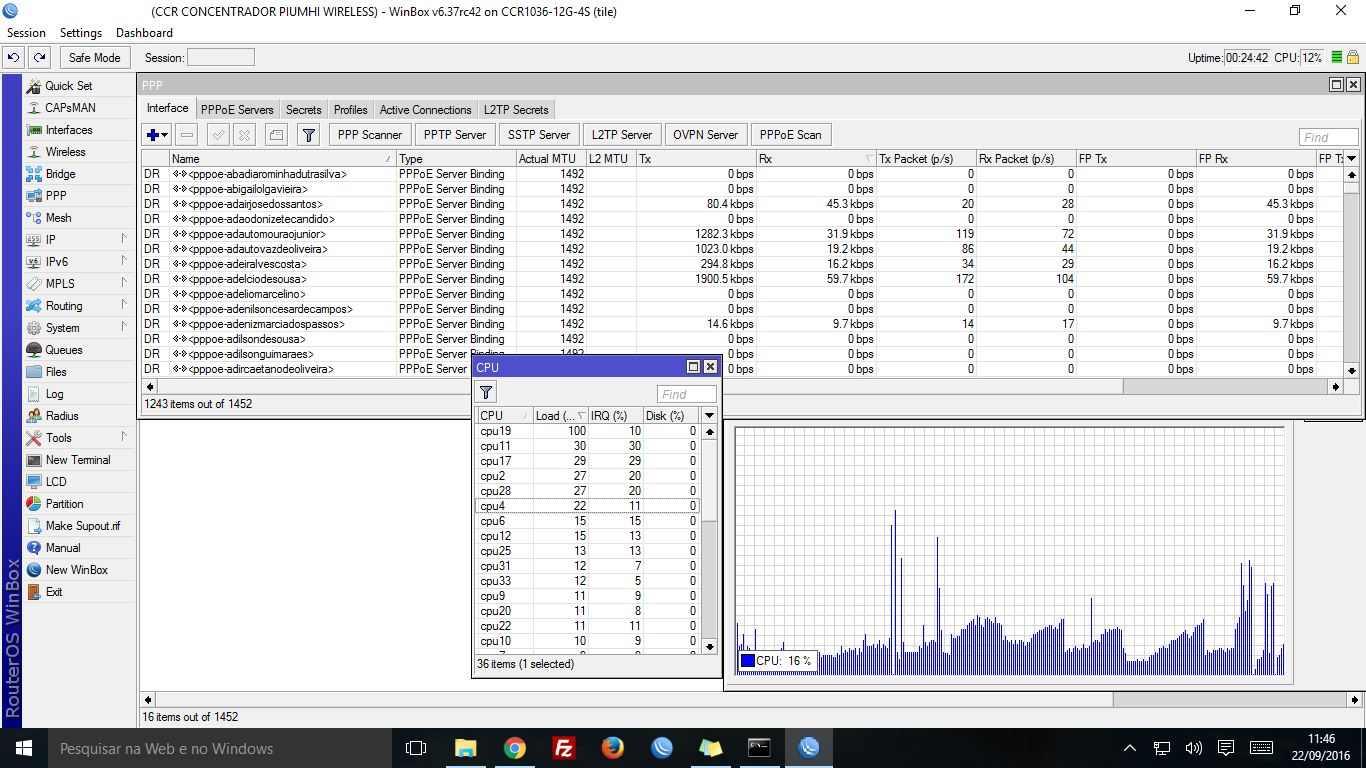Viewport: 1366px width, 768px height.
Task: Click the Comment icon in PPP toolbar
Action: pyautogui.click(x=276, y=135)
